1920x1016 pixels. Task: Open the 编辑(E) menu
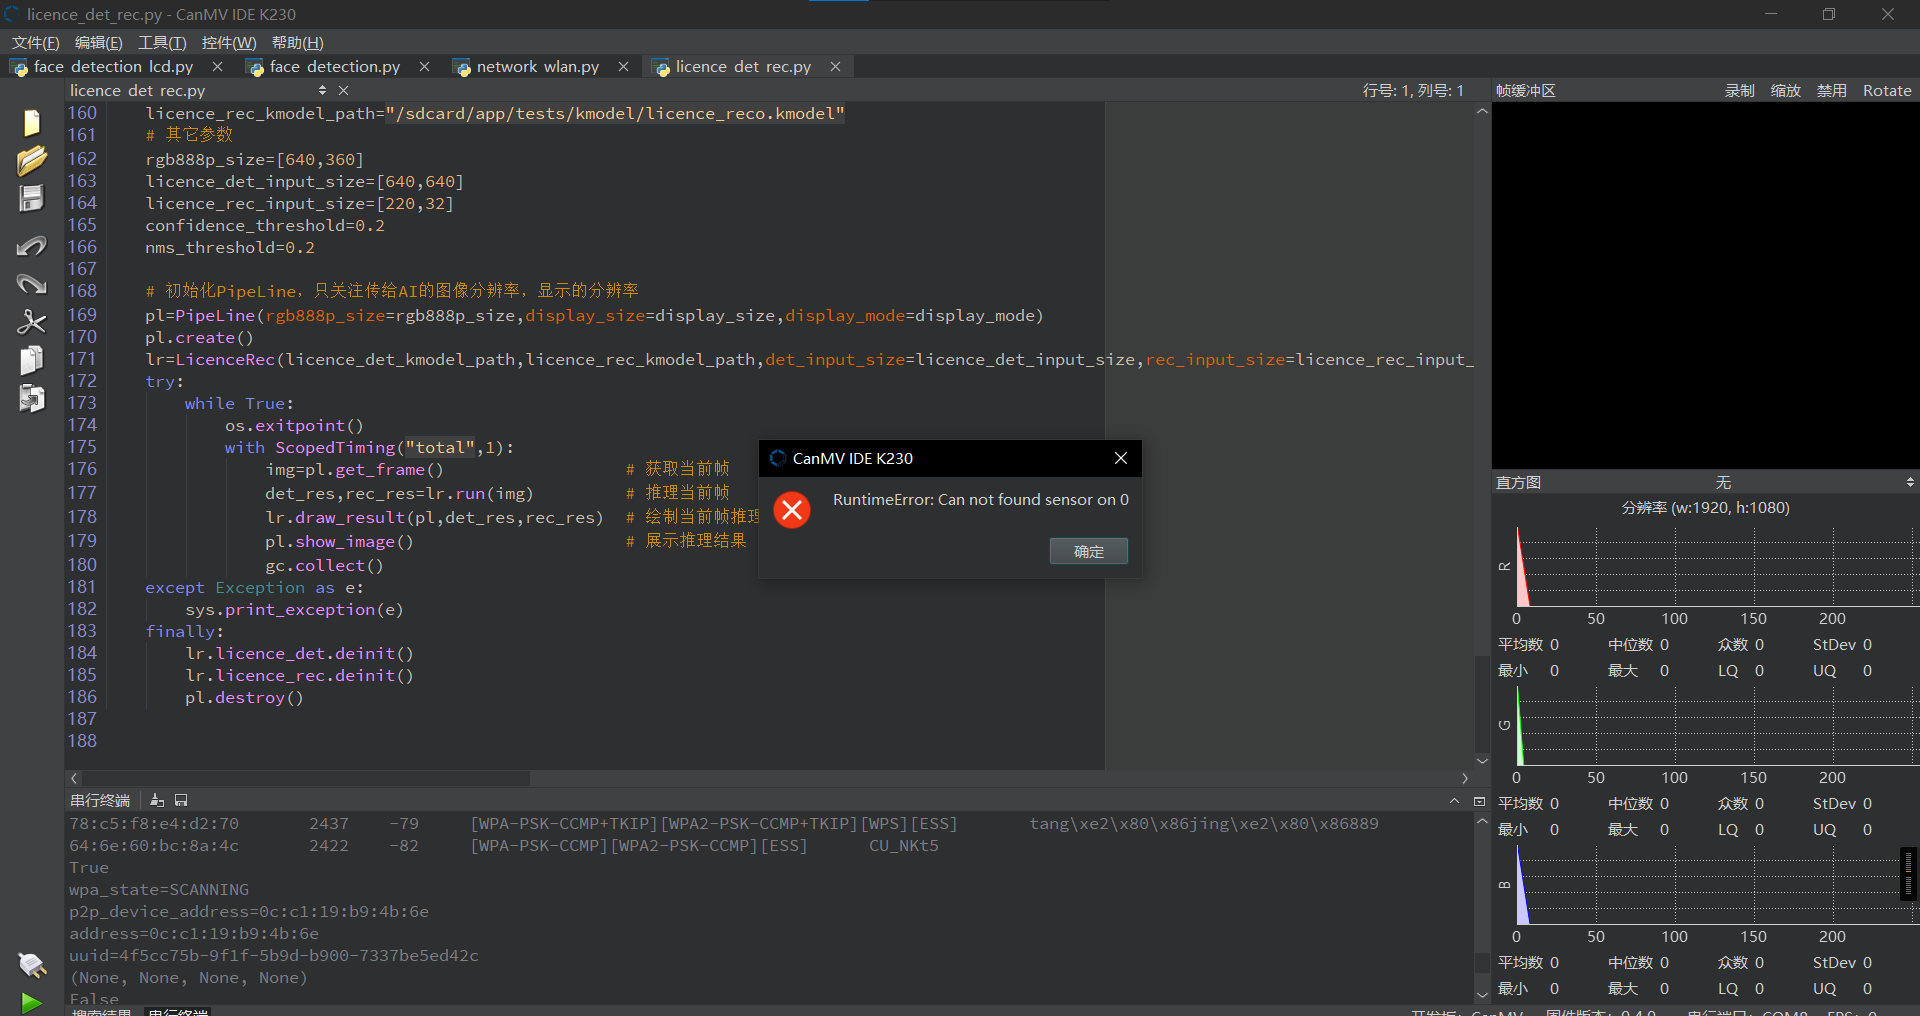tap(98, 42)
